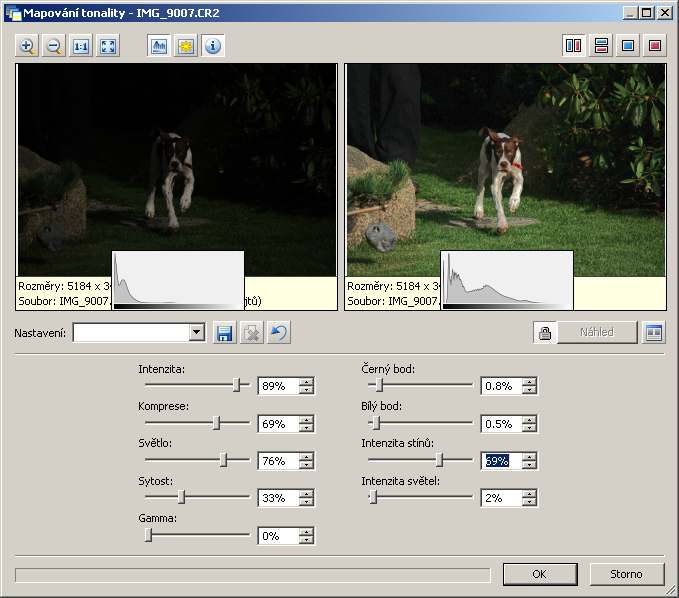679x598 pixels.
Task: Show only the red-framed single preview
Action: [x=655, y=46]
